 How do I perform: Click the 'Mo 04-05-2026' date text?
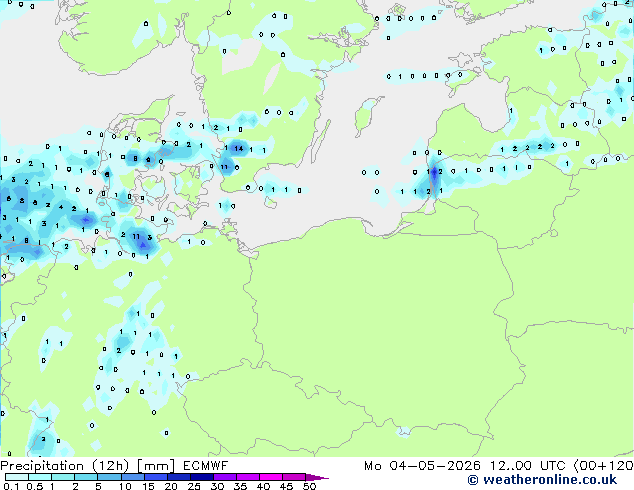point(422,466)
